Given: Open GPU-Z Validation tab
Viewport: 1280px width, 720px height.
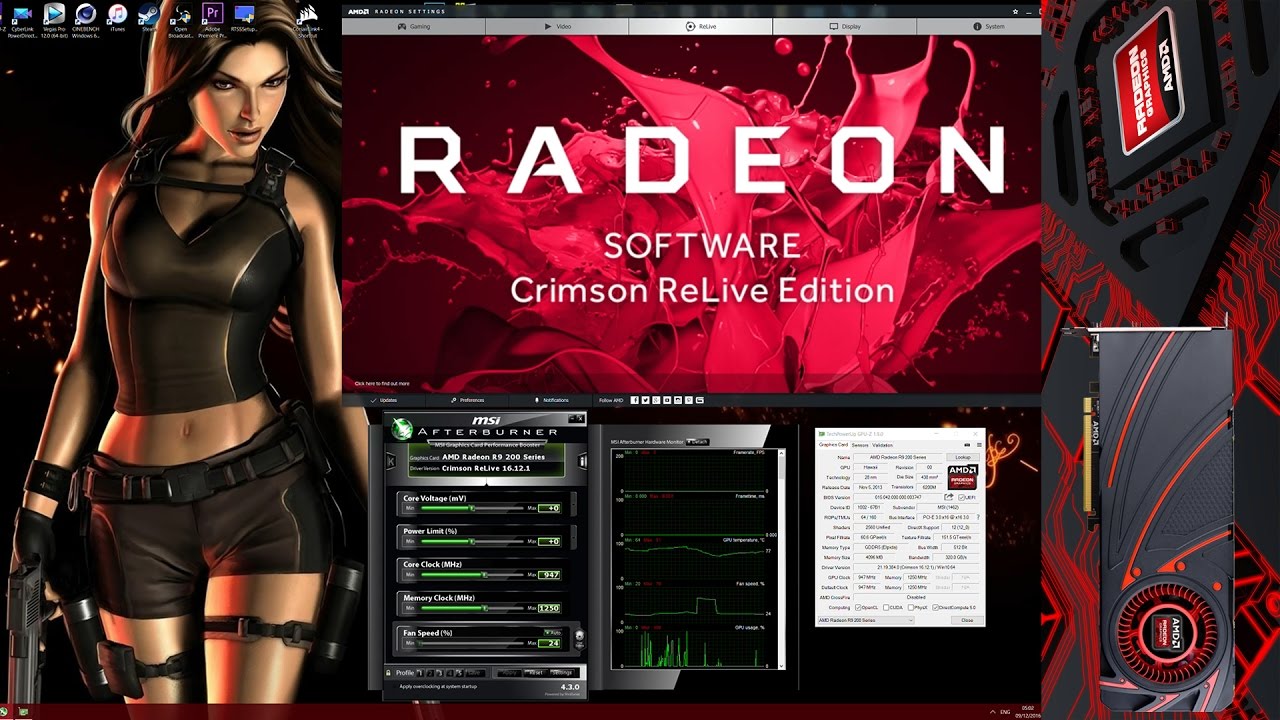Looking at the screenshot, I should click(882, 445).
